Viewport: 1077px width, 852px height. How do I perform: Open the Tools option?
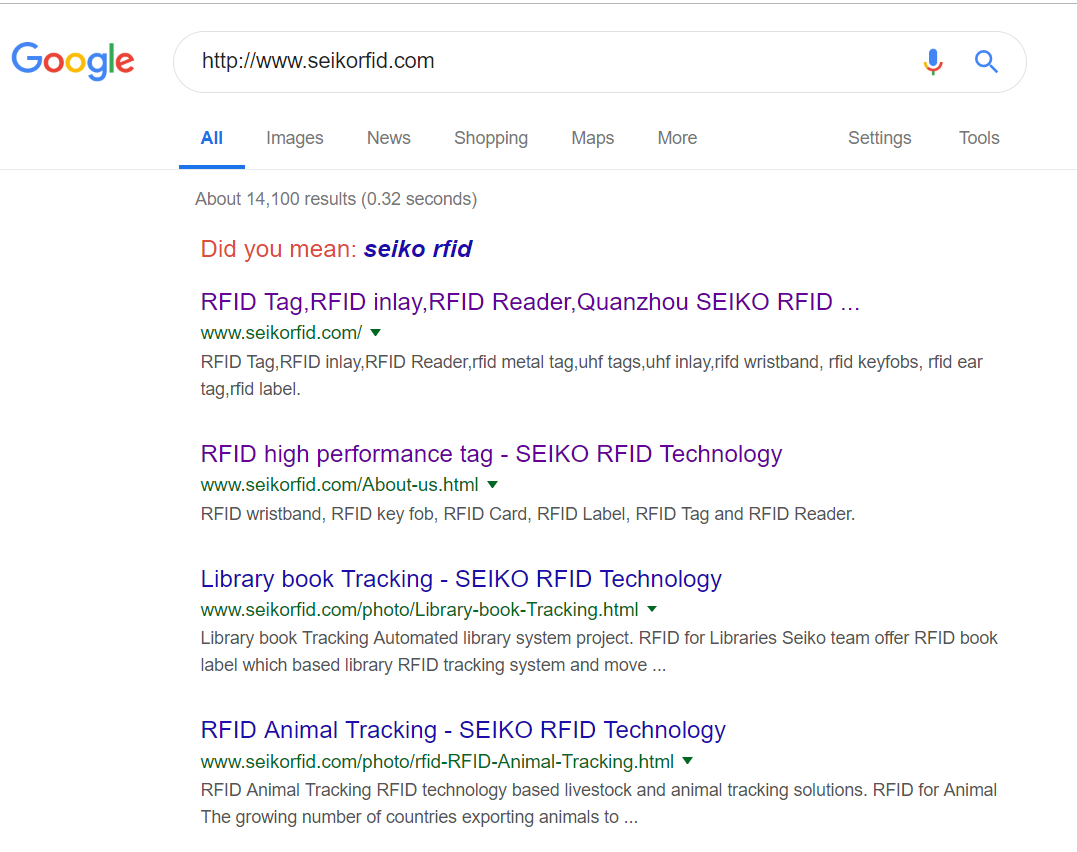(x=979, y=138)
